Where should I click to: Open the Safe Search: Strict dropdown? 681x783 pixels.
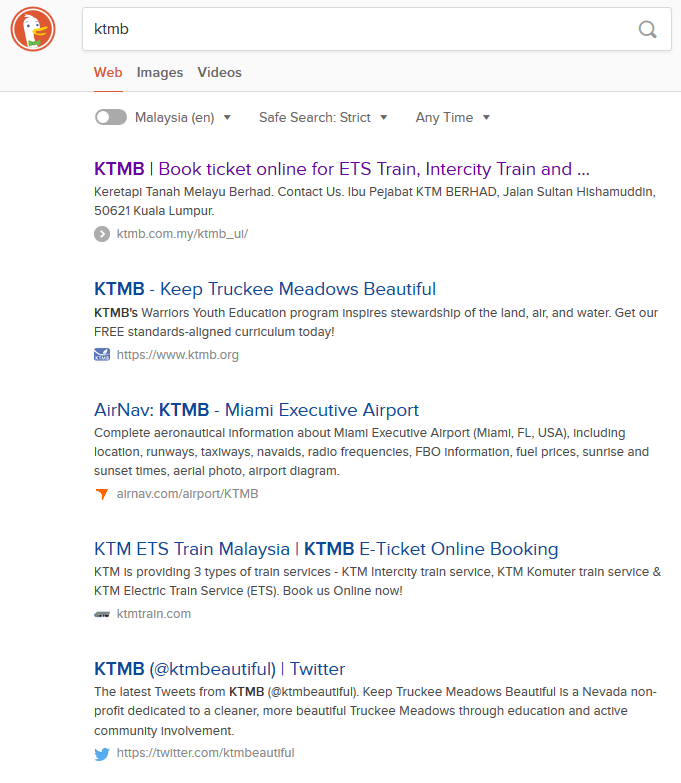click(323, 117)
